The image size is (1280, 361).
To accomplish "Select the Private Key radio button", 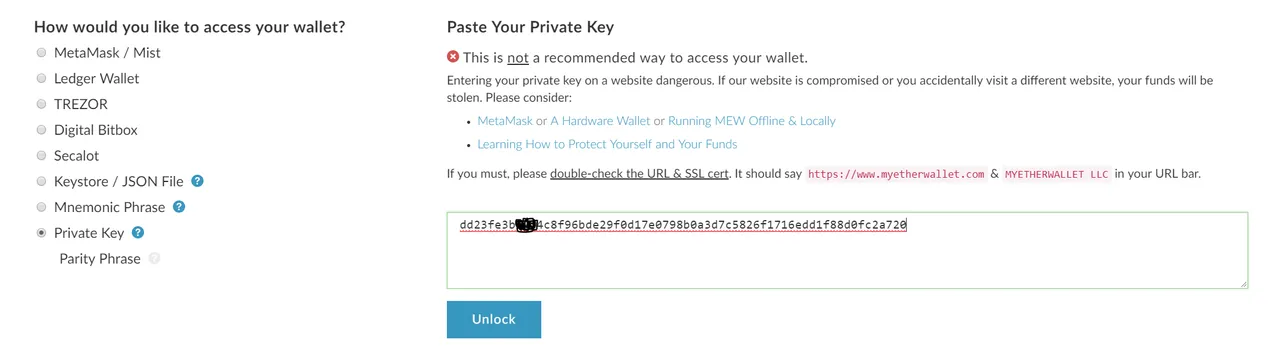I will [41, 233].
